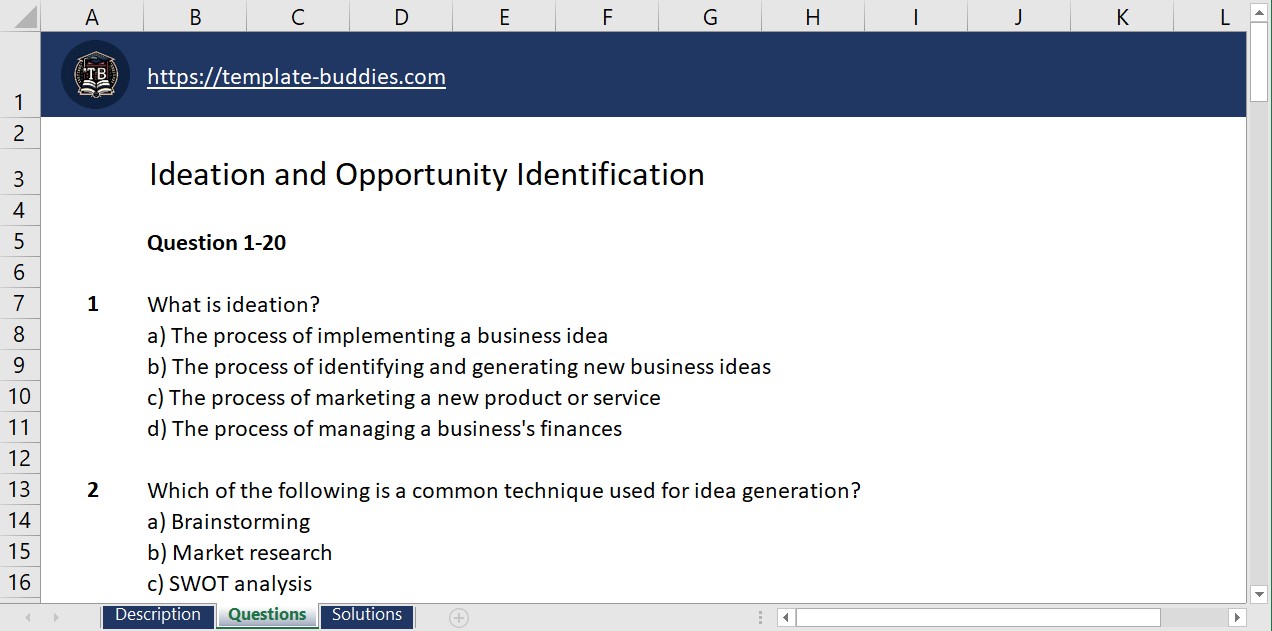The height and width of the screenshot is (631, 1272).
Task: Click the vertical scrollbar down arrow
Action: [1260, 592]
